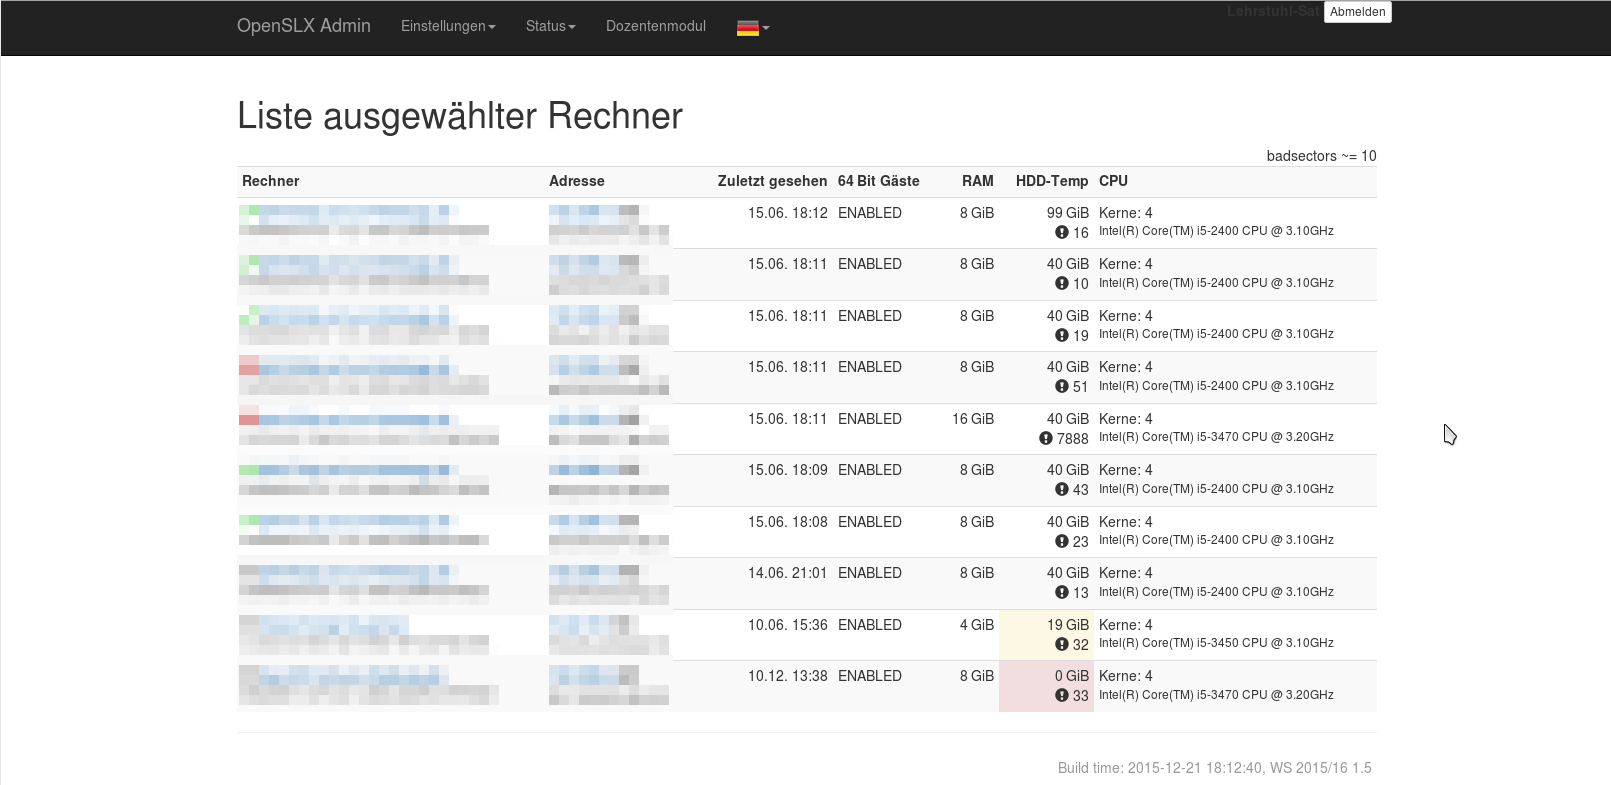Click the warning icon in the 0 GiB row
The image size is (1611, 785).
pos(1061,695)
